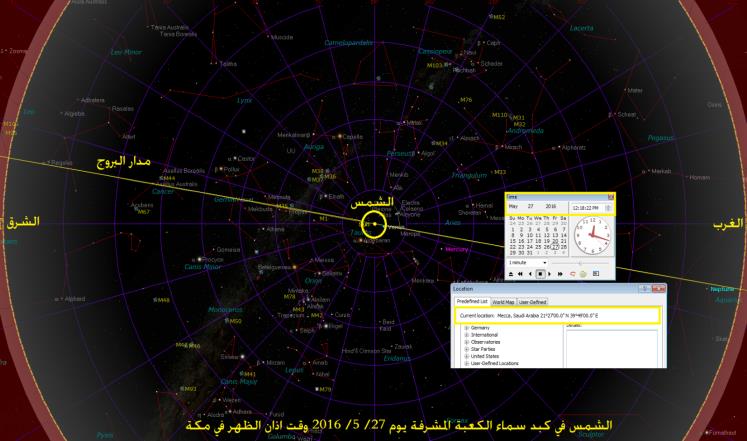Switch to the World Map tab
Screen dimensions: 747x441
pos(503,302)
